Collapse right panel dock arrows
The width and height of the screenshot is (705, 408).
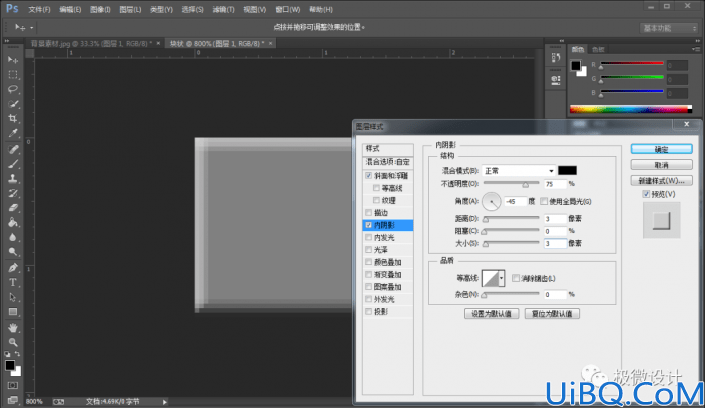click(696, 40)
